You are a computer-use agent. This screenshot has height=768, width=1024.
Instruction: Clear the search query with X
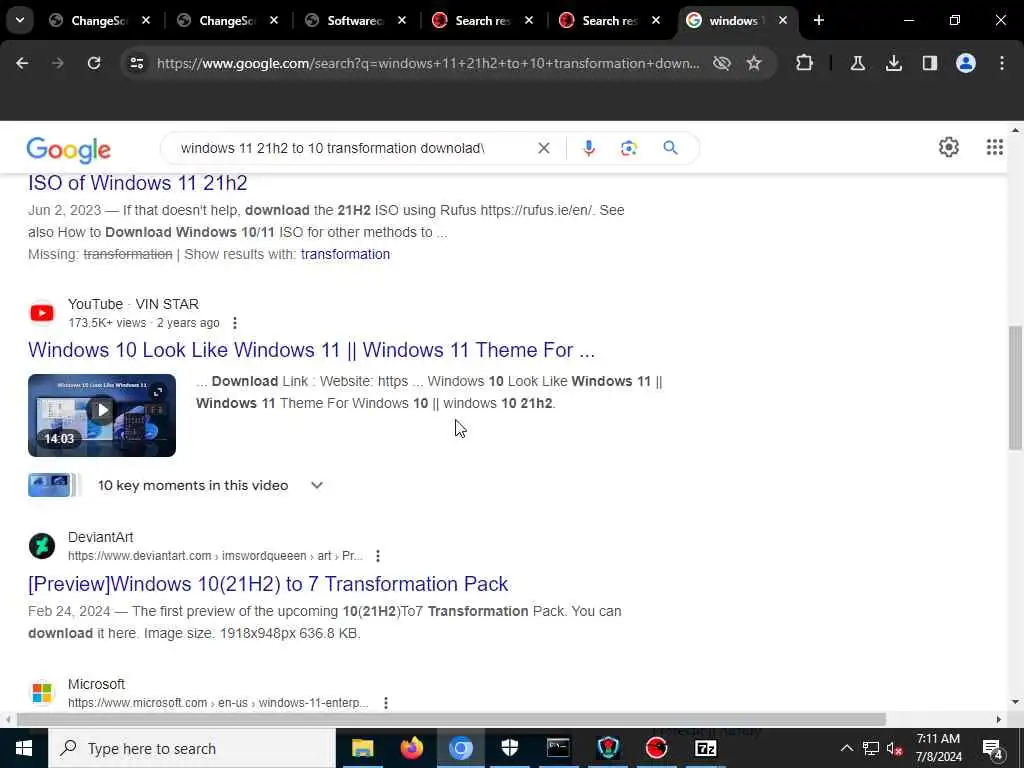click(x=543, y=148)
